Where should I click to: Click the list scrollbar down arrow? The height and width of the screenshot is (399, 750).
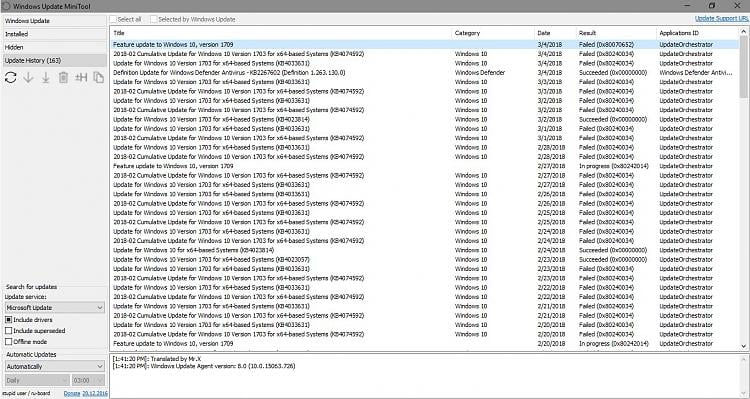[744, 346]
